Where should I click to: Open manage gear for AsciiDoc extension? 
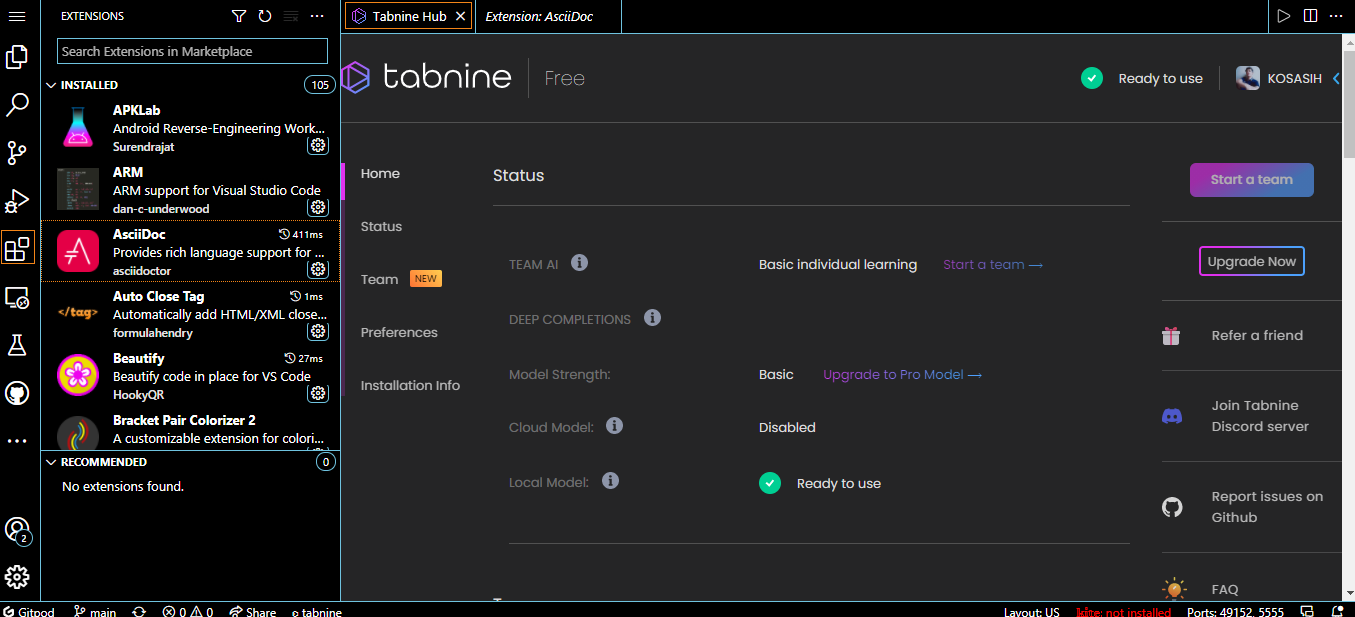point(318,270)
